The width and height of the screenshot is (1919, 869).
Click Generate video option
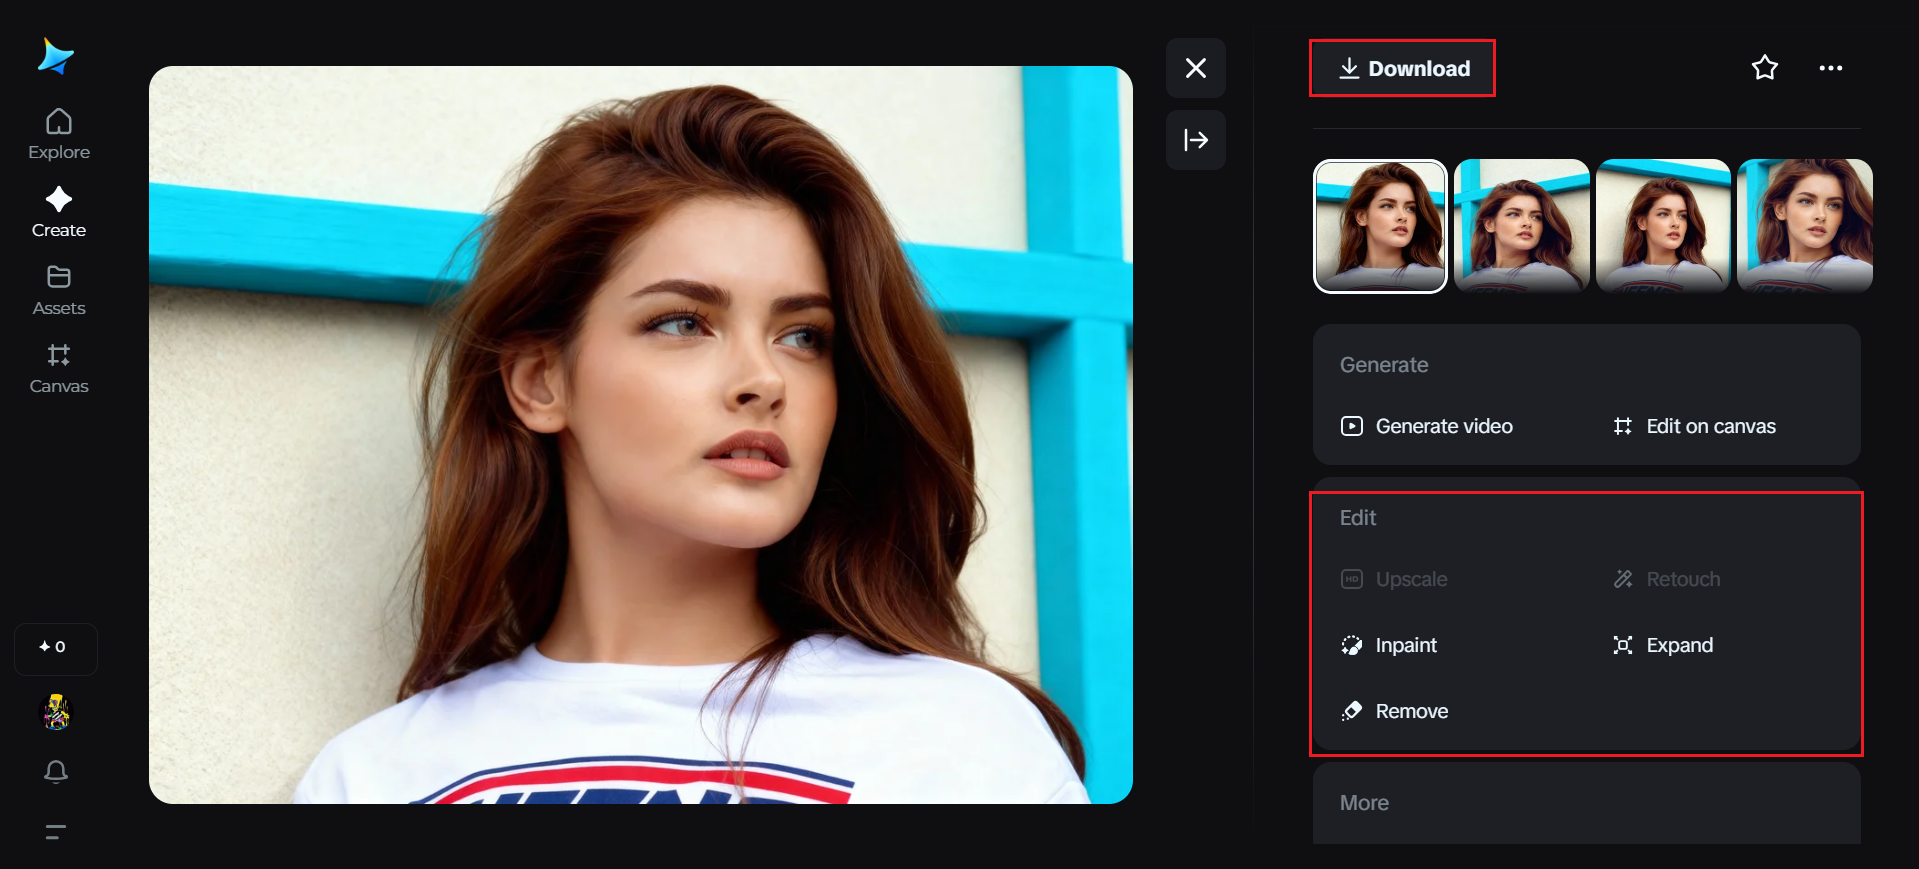point(1427,426)
